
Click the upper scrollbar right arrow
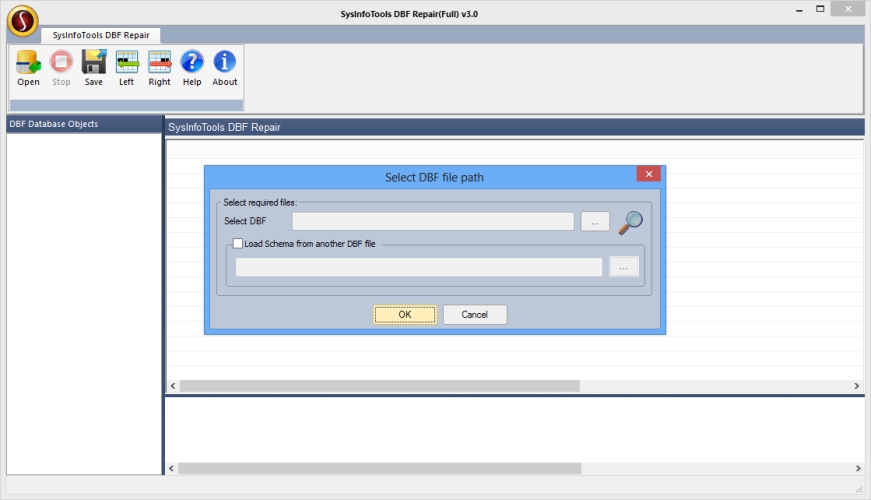click(x=857, y=386)
